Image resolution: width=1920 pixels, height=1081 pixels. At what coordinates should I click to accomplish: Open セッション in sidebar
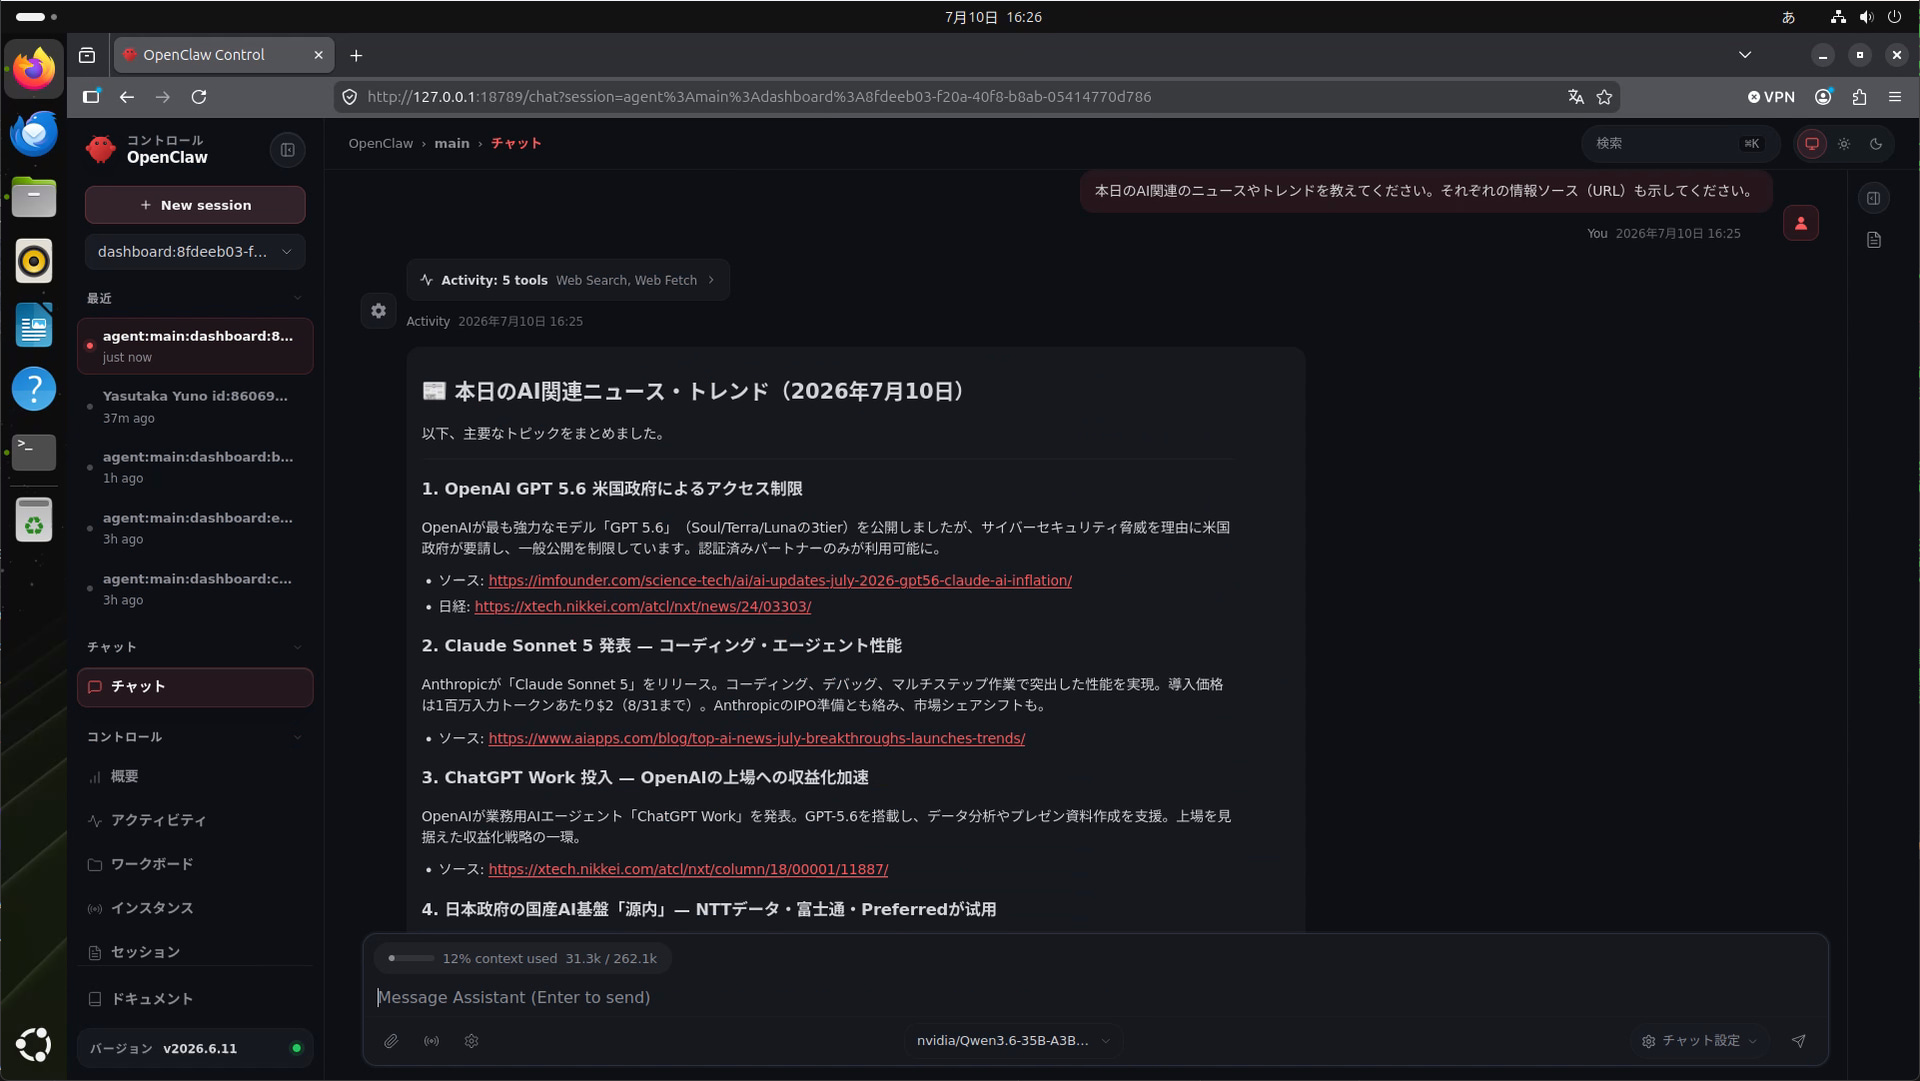coord(195,953)
